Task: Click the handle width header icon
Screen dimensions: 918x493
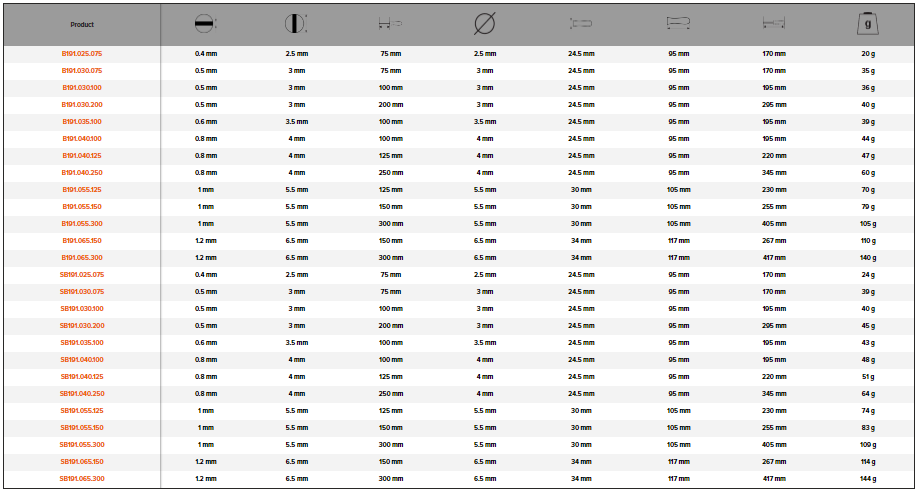Action: click(x=581, y=24)
